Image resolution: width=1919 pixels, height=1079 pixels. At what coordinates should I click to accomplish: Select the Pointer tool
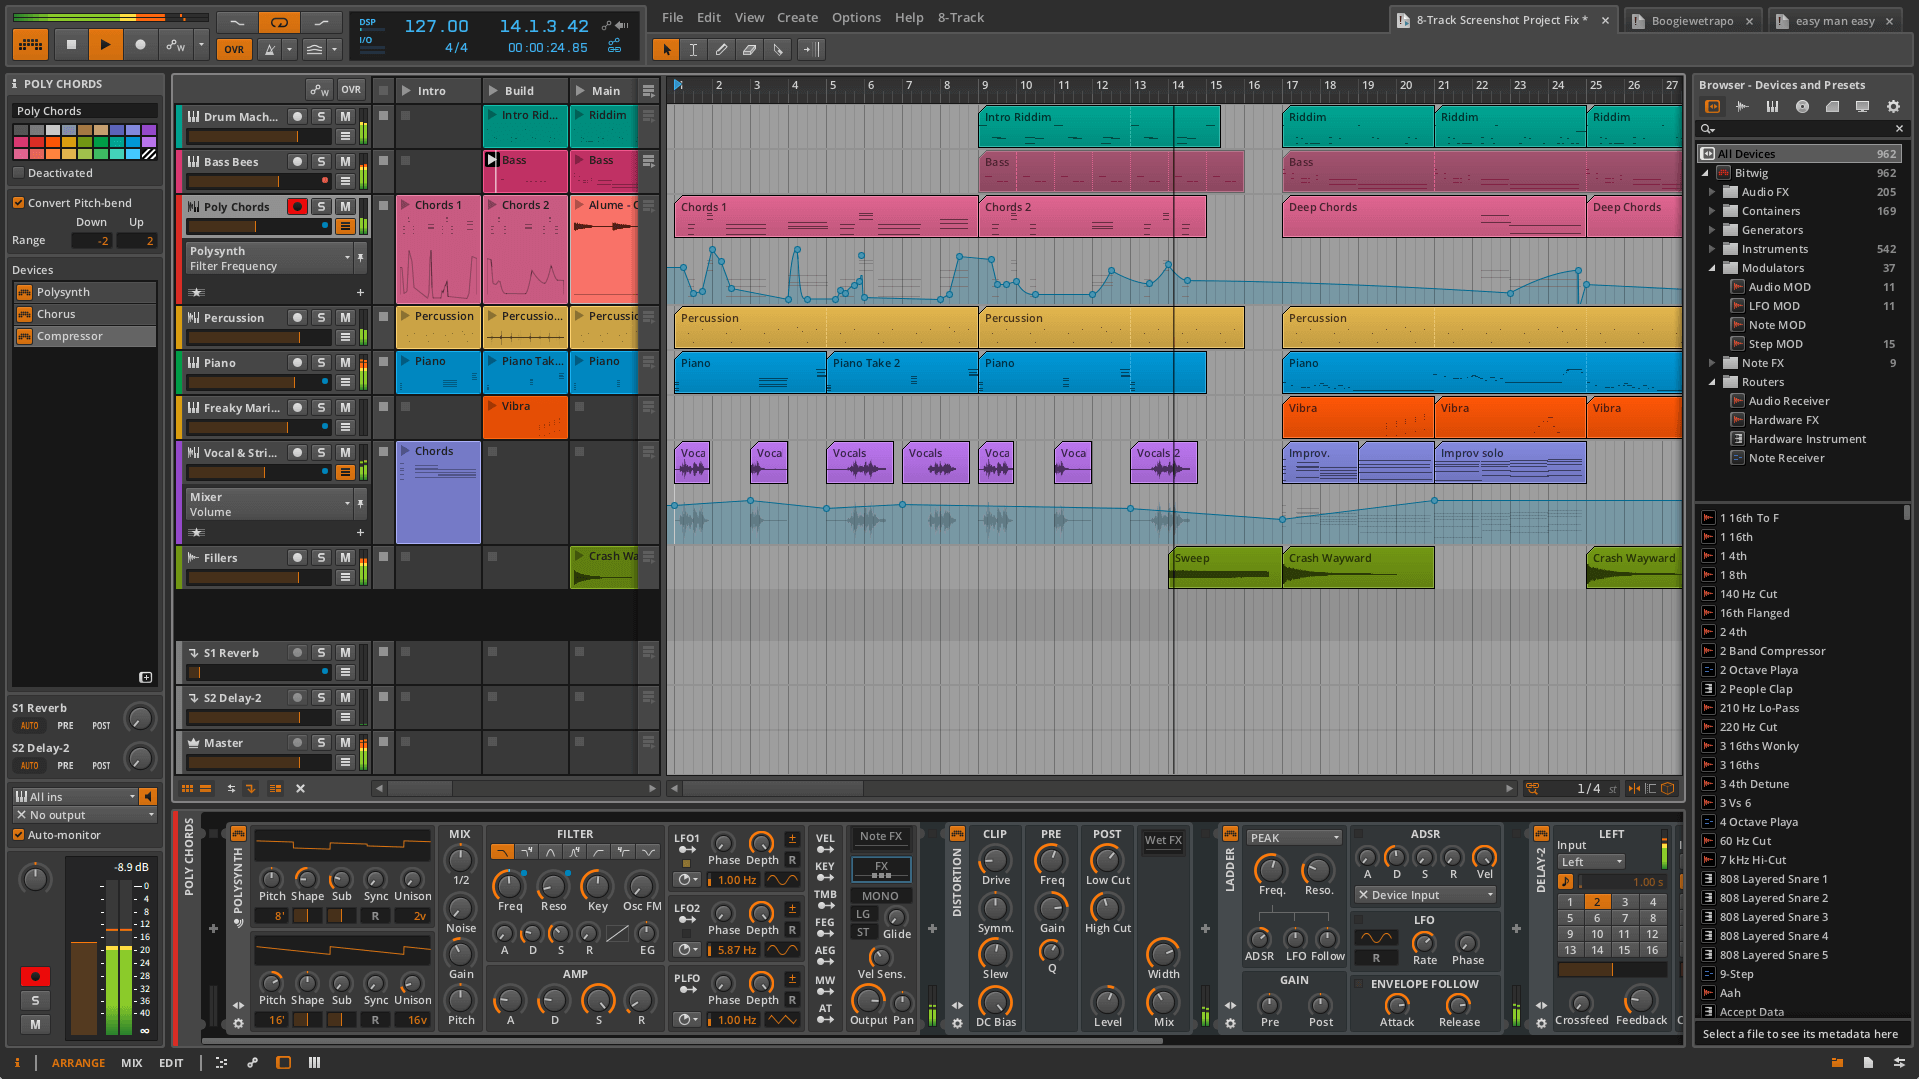point(666,49)
